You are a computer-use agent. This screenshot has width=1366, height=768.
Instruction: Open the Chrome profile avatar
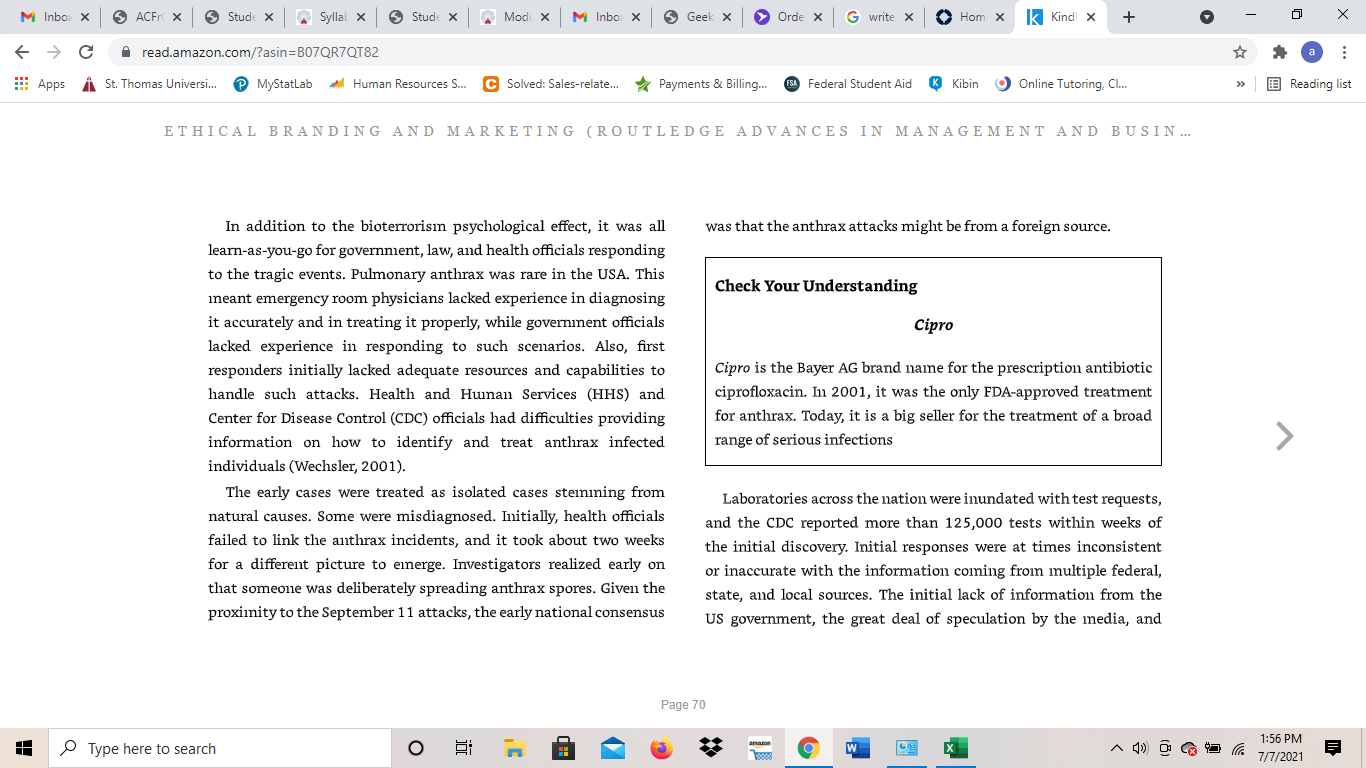tap(1312, 52)
